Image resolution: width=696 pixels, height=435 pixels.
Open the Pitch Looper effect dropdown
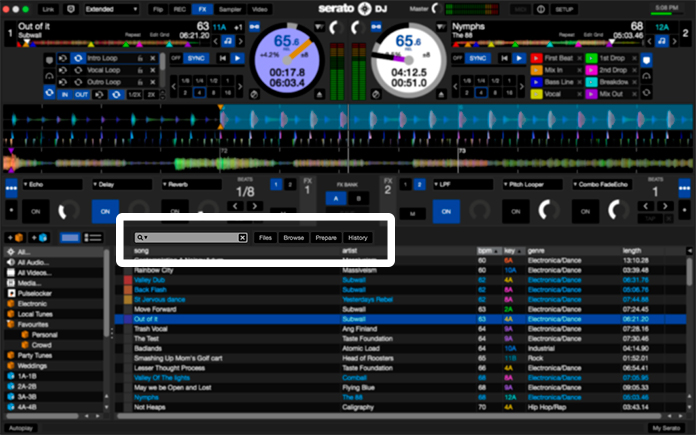[x=532, y=184]
